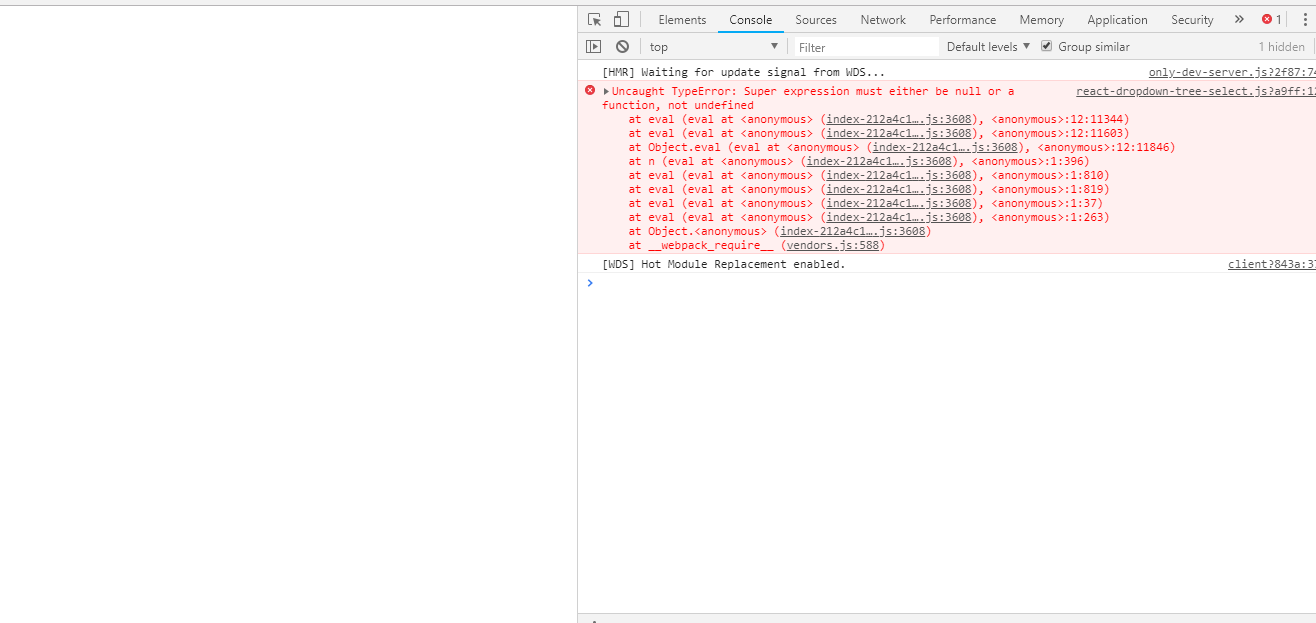Open the Application tab
The height and width of the screenshot is (623, 1316).
pyautogui.click(x=1117, y=20)
